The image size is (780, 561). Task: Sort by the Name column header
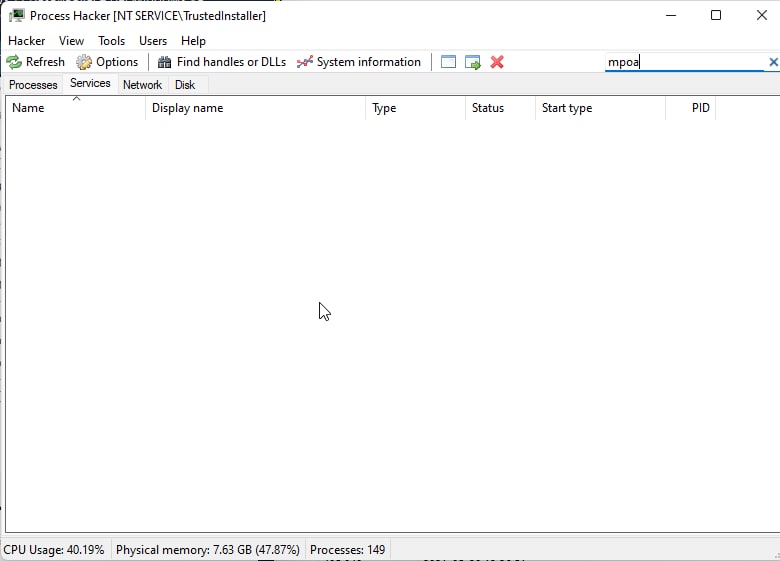[76, 108]
